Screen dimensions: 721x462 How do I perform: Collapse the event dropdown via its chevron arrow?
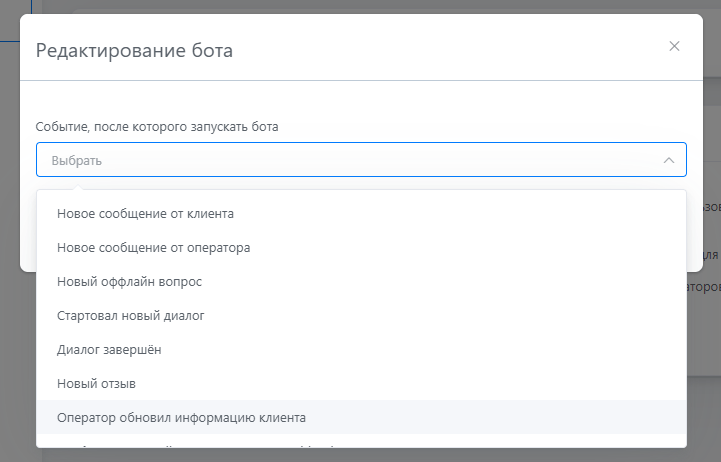tap(668, 160)
